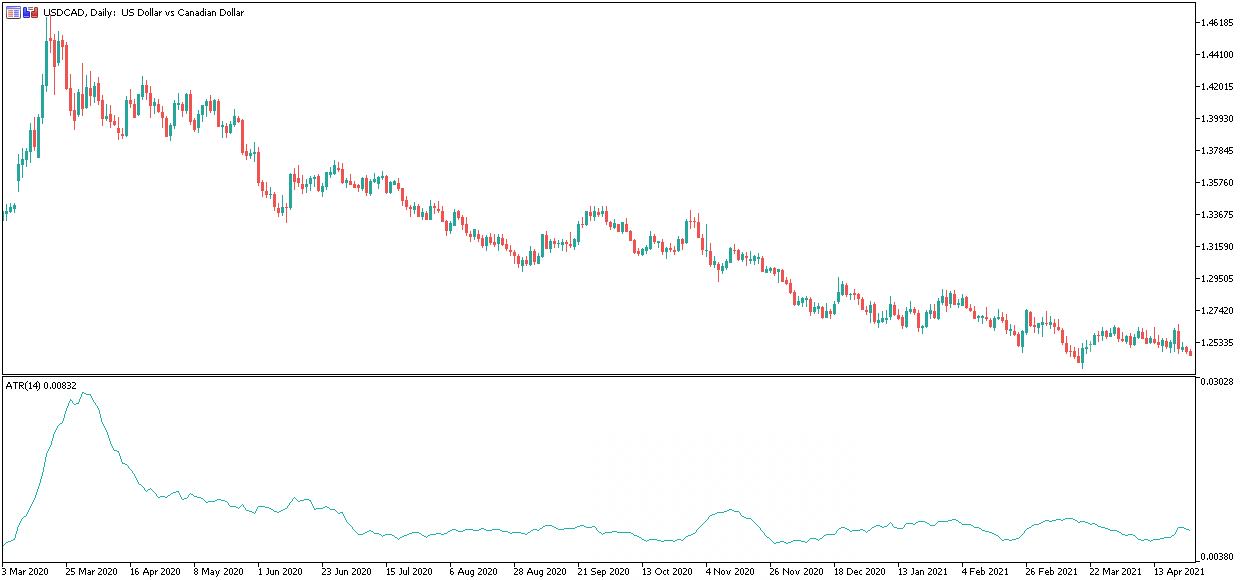Screen dimensions: 1242x580
Task: Click the 1.31590 price scale value
Action: (1218, 247)
